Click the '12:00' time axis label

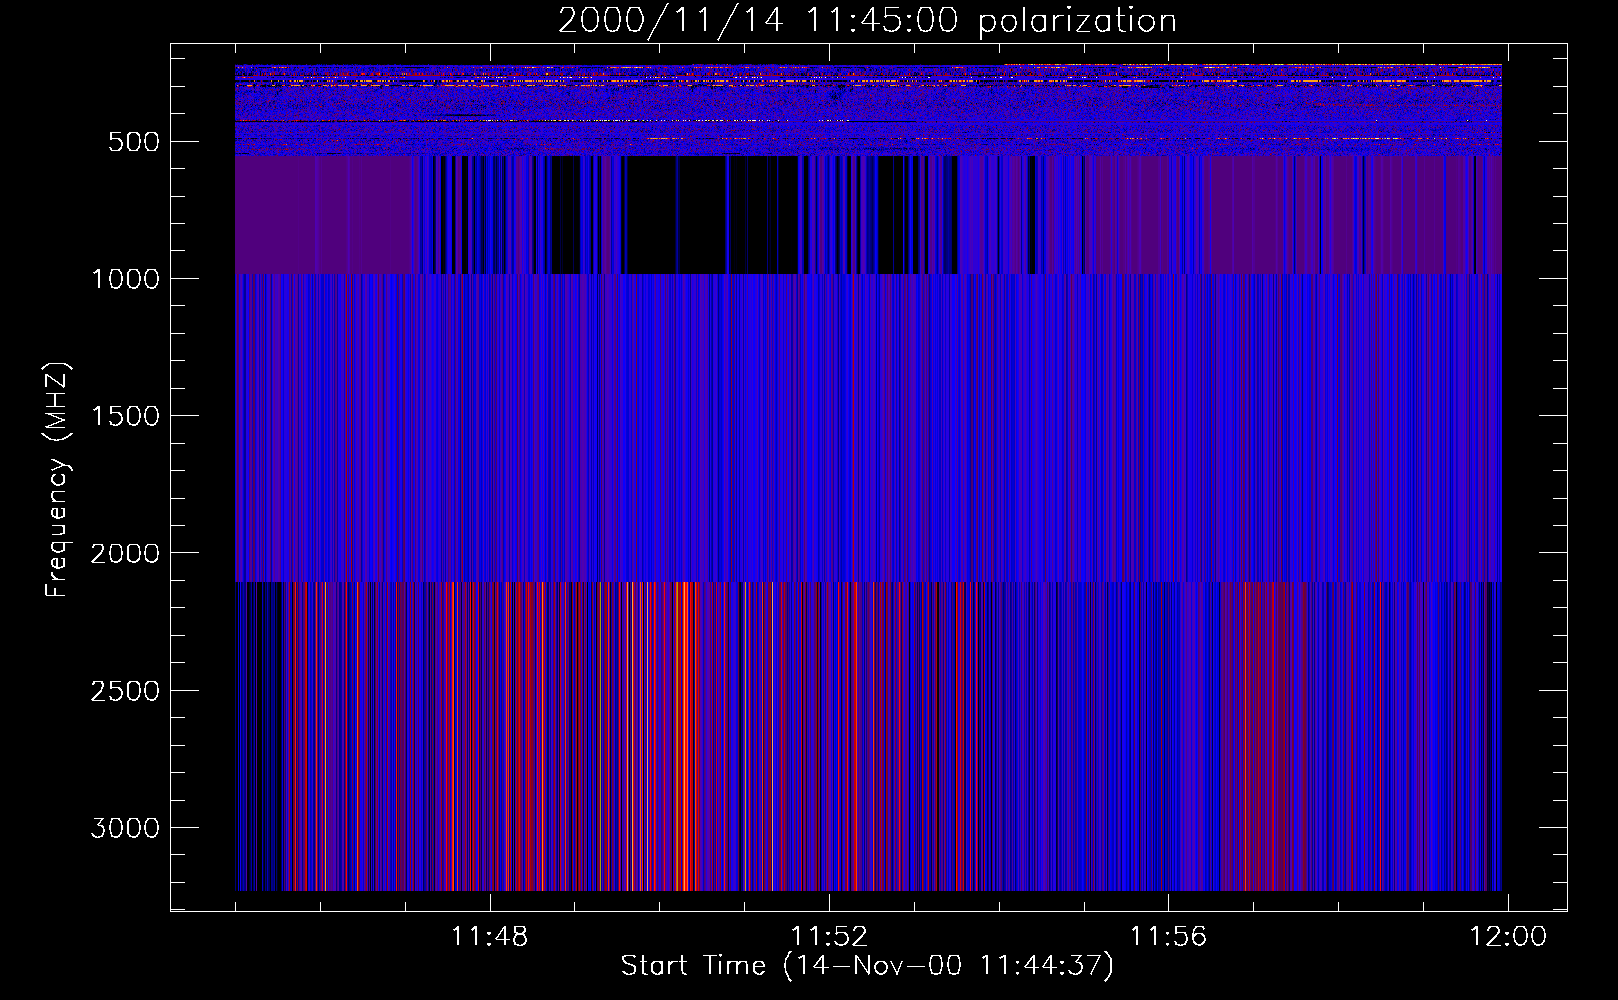tap(1507, 937)
